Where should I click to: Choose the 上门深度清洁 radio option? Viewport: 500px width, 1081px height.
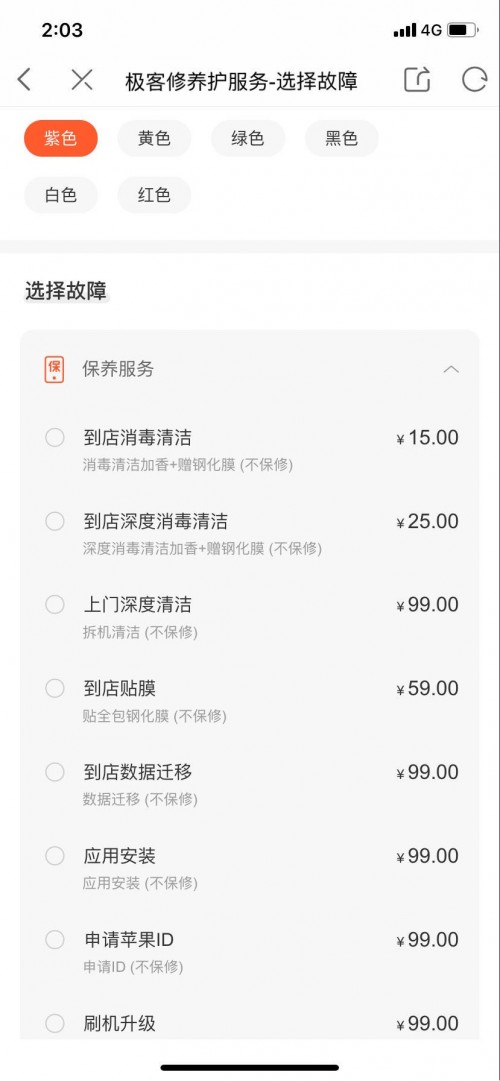pyautogui.click(x=54, y=605)
